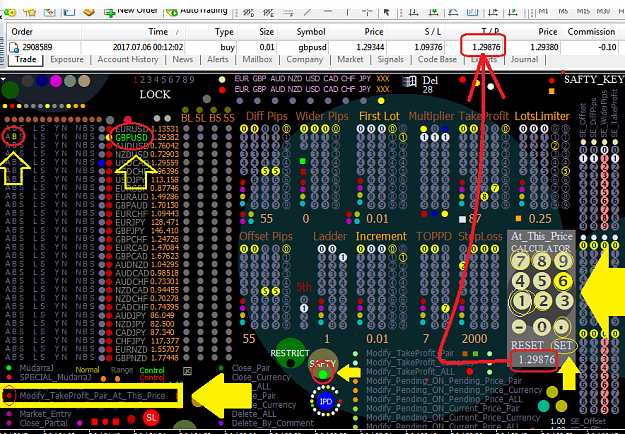The height and width of the screenshot is (434, 625).
Task: Select order number 2908589
Action: 37,47
